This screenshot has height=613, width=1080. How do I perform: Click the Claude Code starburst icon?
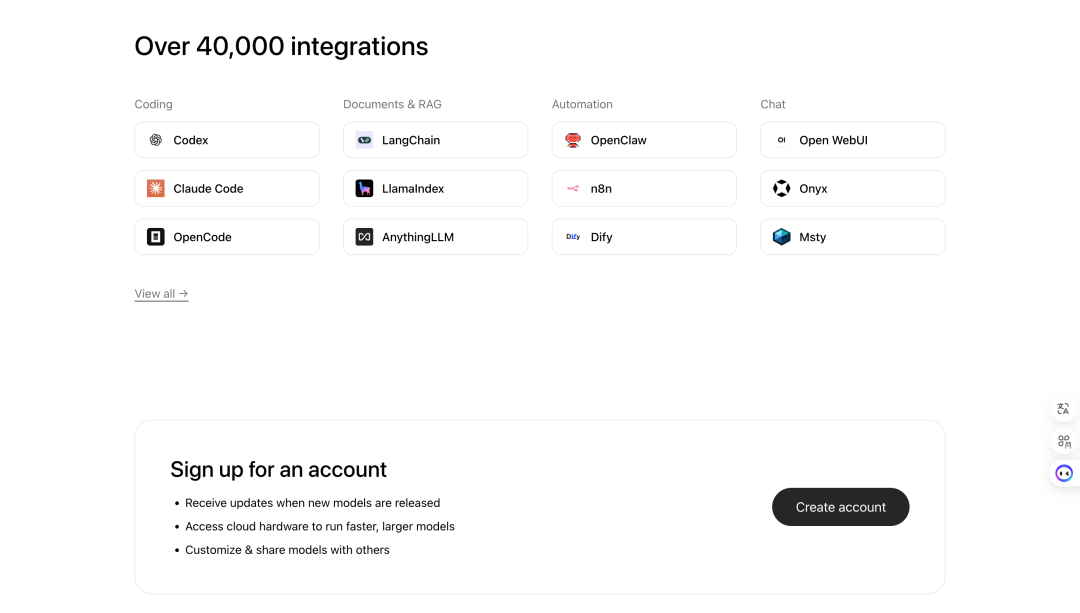pyautogui.click(x=156, y=188)
